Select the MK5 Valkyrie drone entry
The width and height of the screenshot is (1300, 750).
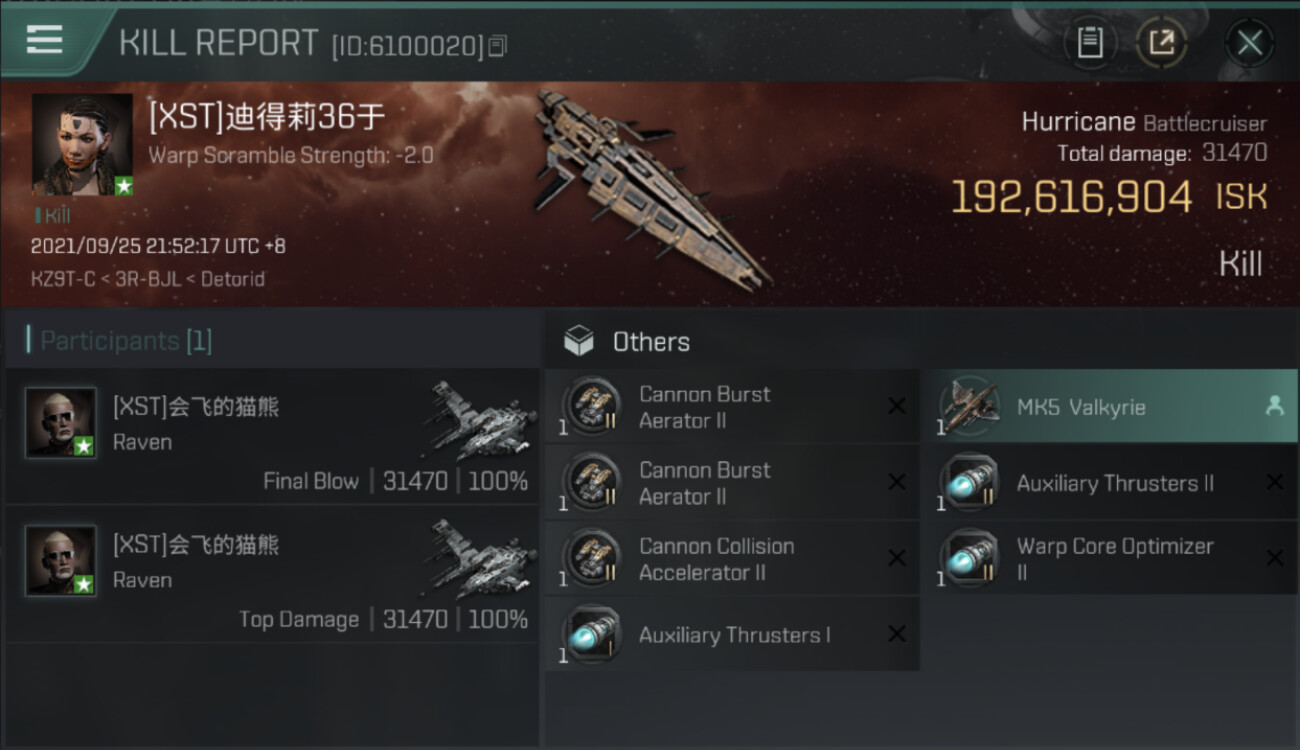(1109, 407)
